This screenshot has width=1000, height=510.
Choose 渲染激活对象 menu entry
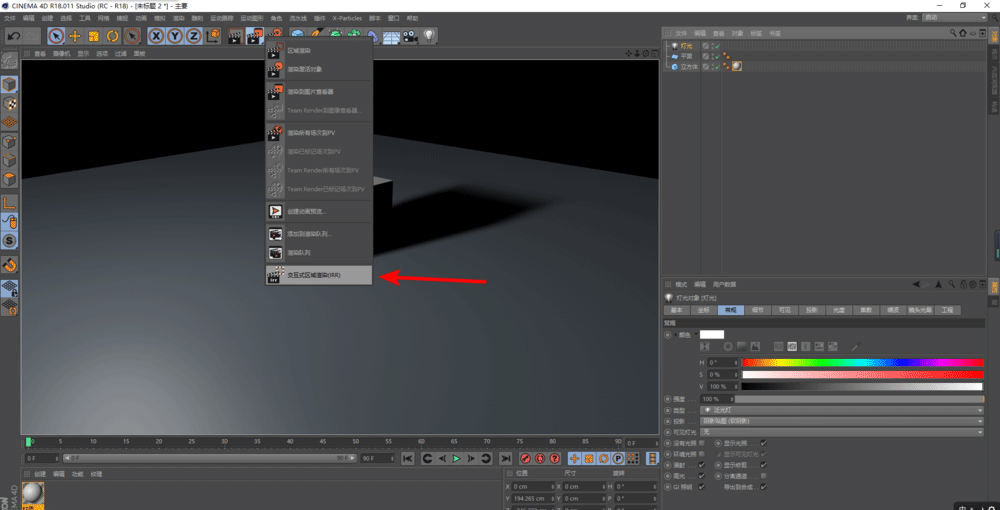[319, 69]
